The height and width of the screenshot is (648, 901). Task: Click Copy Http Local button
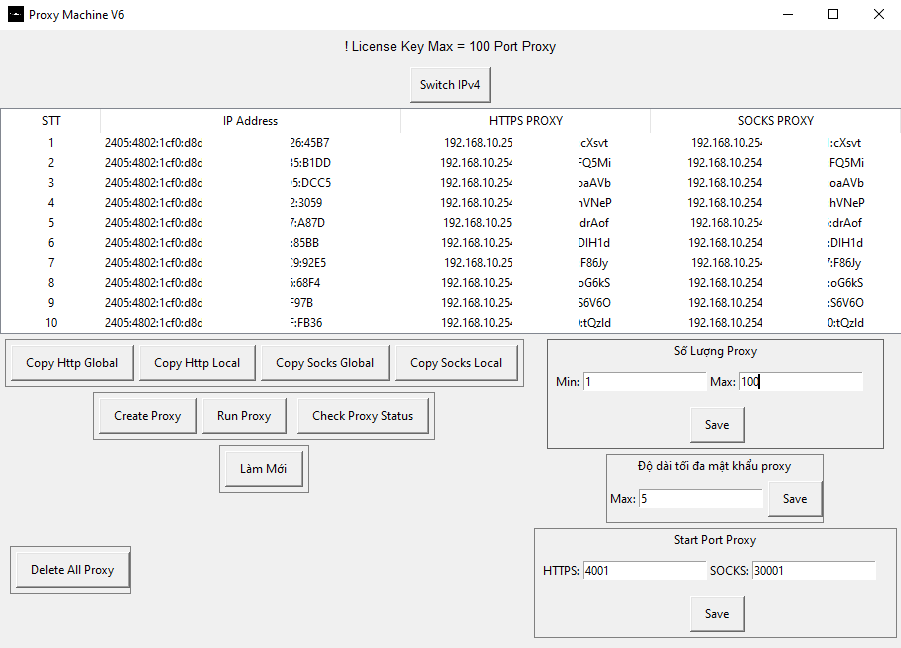tap(197, 363)
